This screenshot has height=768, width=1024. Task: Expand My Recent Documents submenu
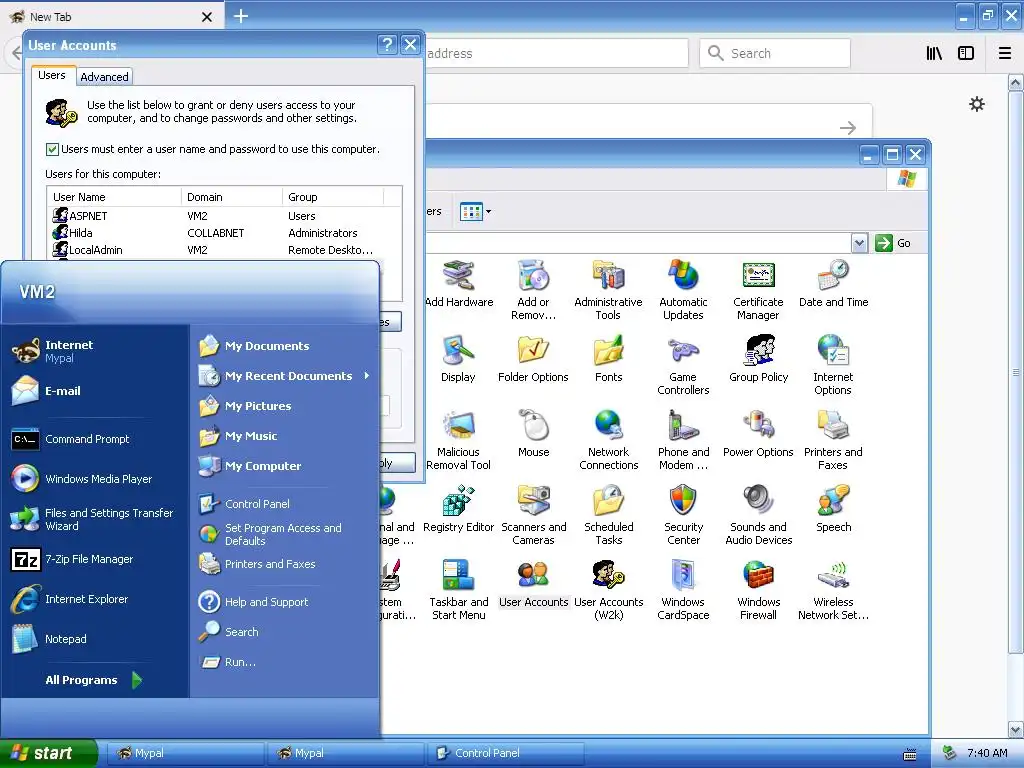[x=285, y=376]
